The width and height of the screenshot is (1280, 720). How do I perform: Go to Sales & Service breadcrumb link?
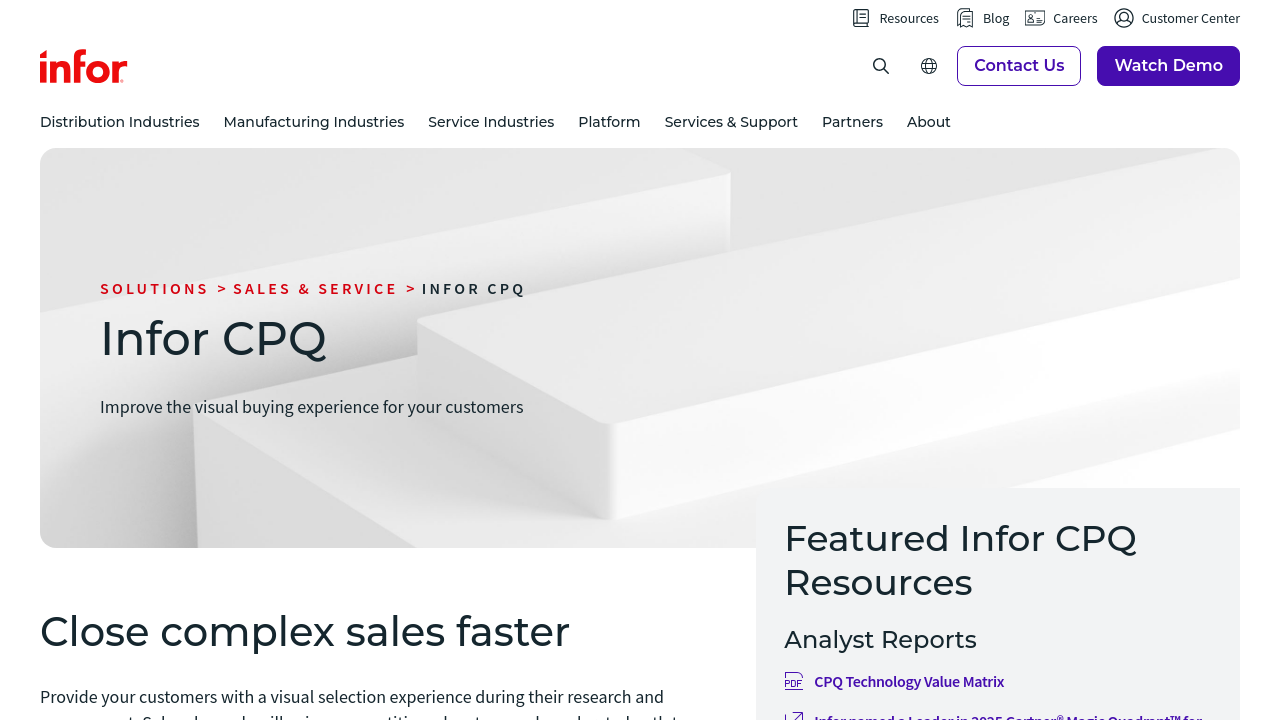click(315, 289)
